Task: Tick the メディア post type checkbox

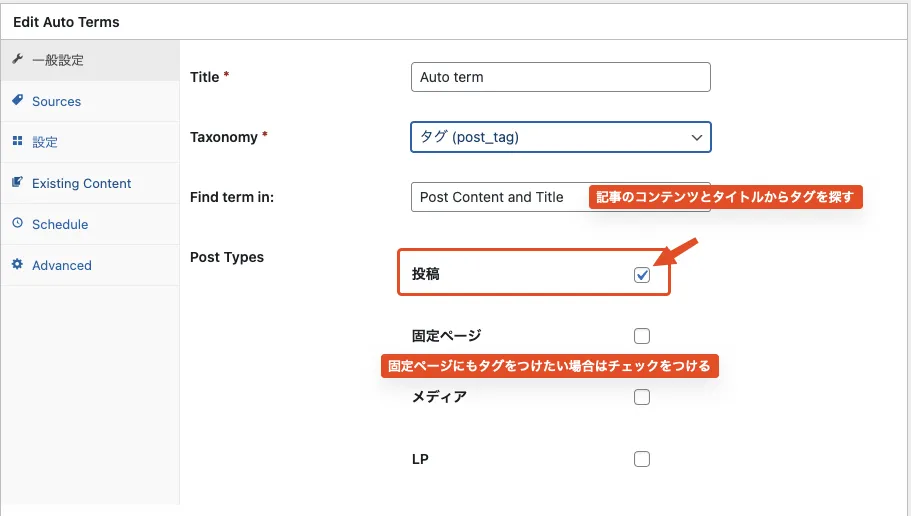Action: point(642,397)
